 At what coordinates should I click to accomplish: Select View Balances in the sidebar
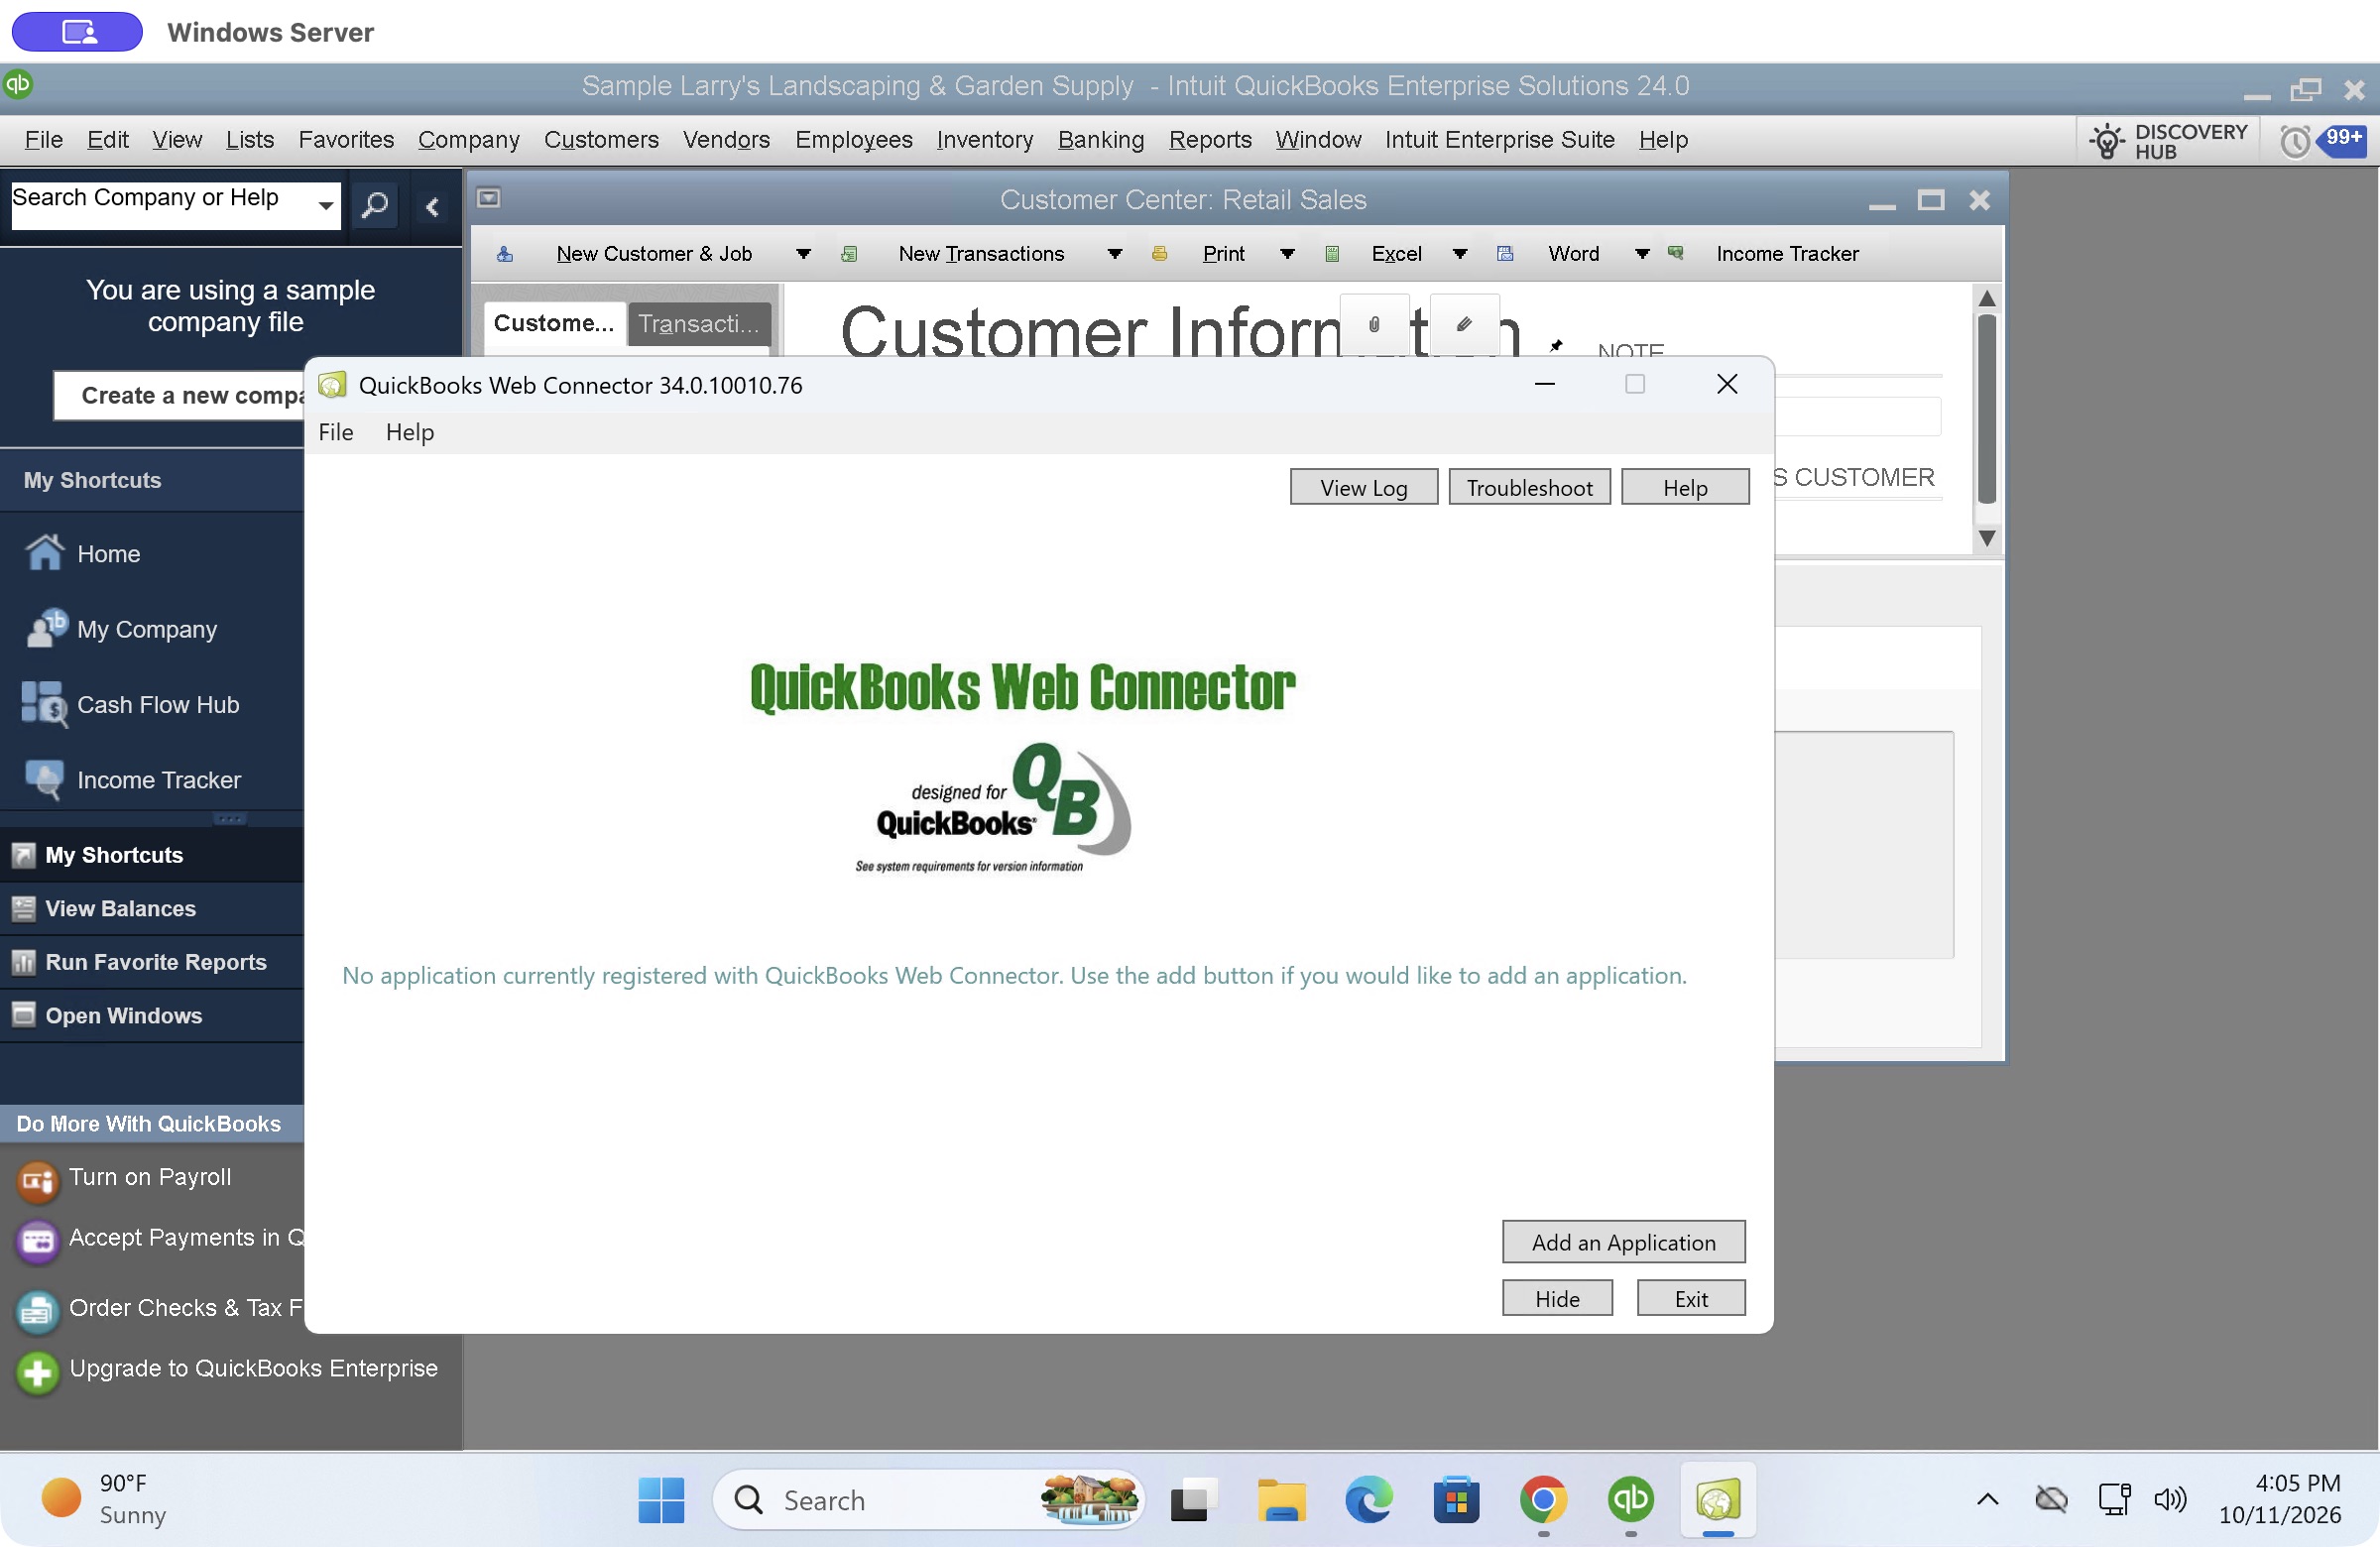click(152, 908)
